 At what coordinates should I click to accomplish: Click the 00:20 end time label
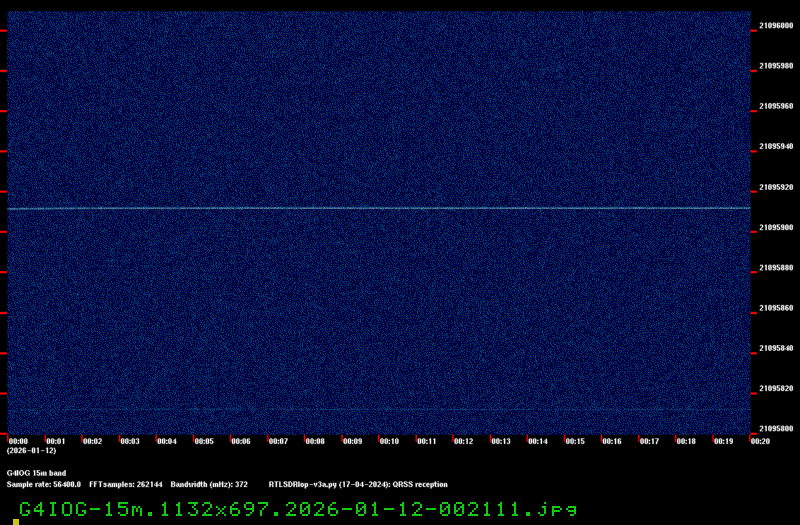759,441
